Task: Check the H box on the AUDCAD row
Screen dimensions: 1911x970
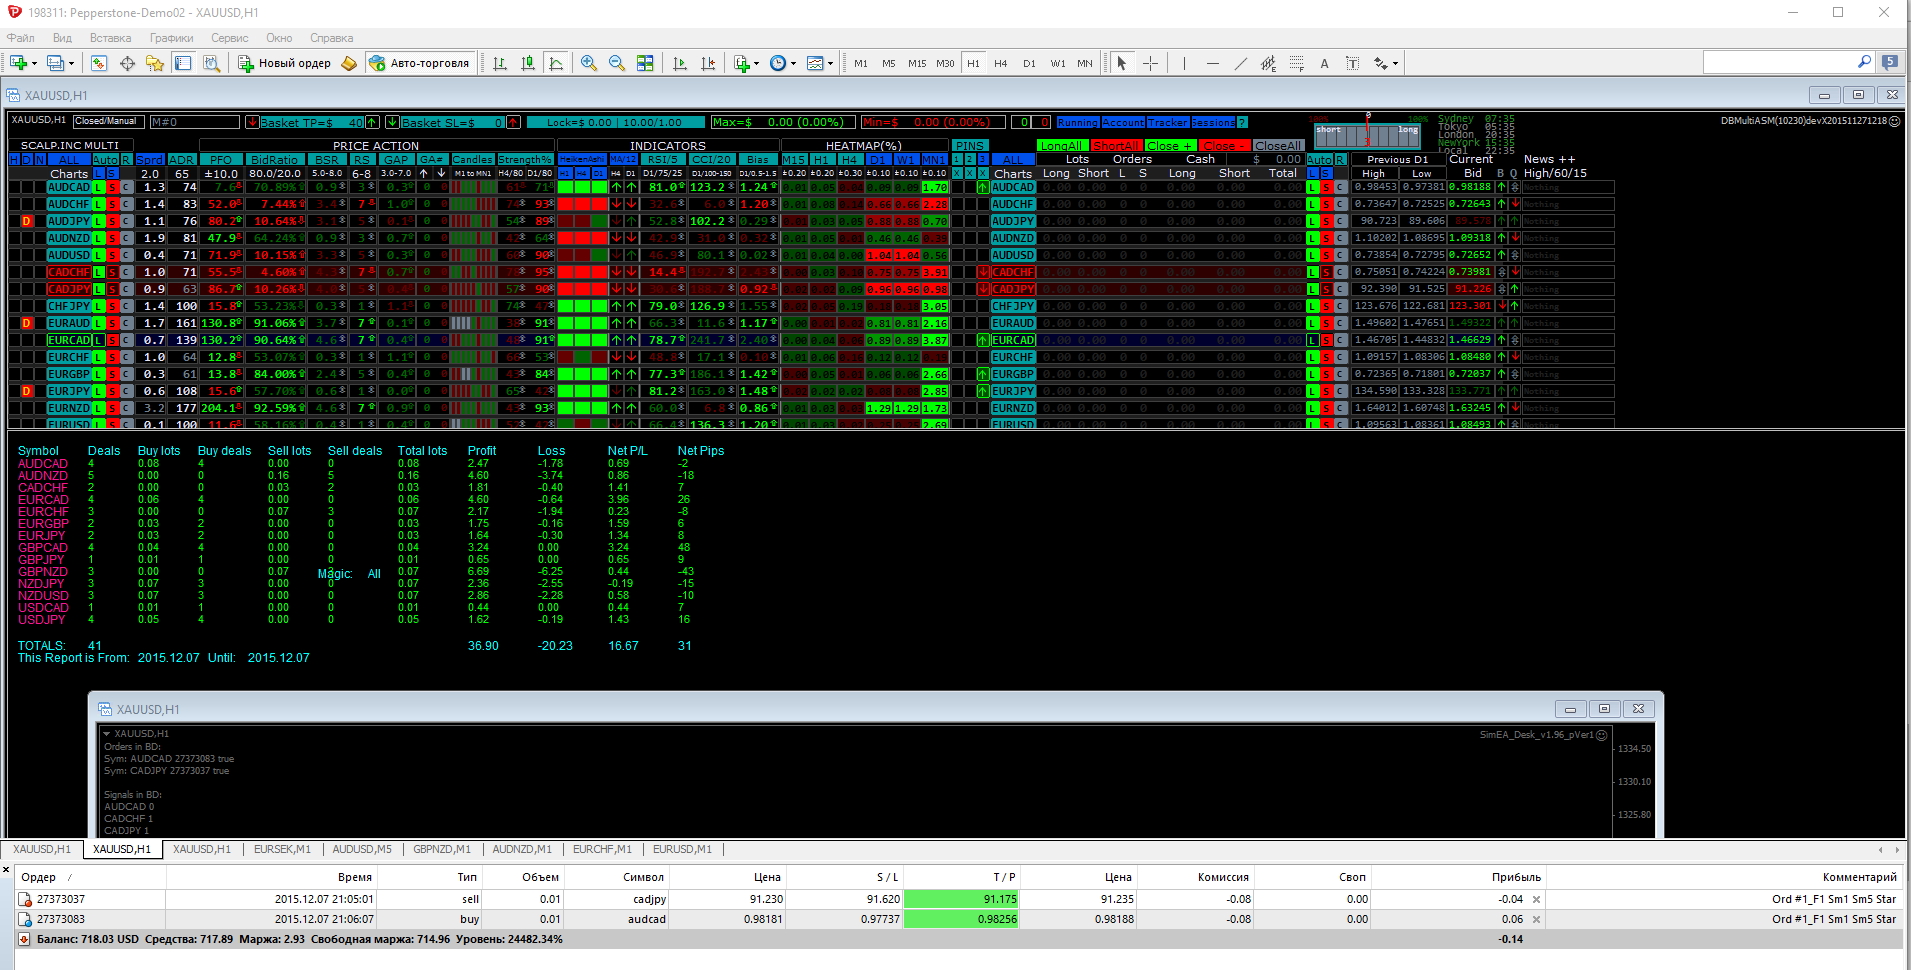Action: pyautogui.click(x=15, y=187)
